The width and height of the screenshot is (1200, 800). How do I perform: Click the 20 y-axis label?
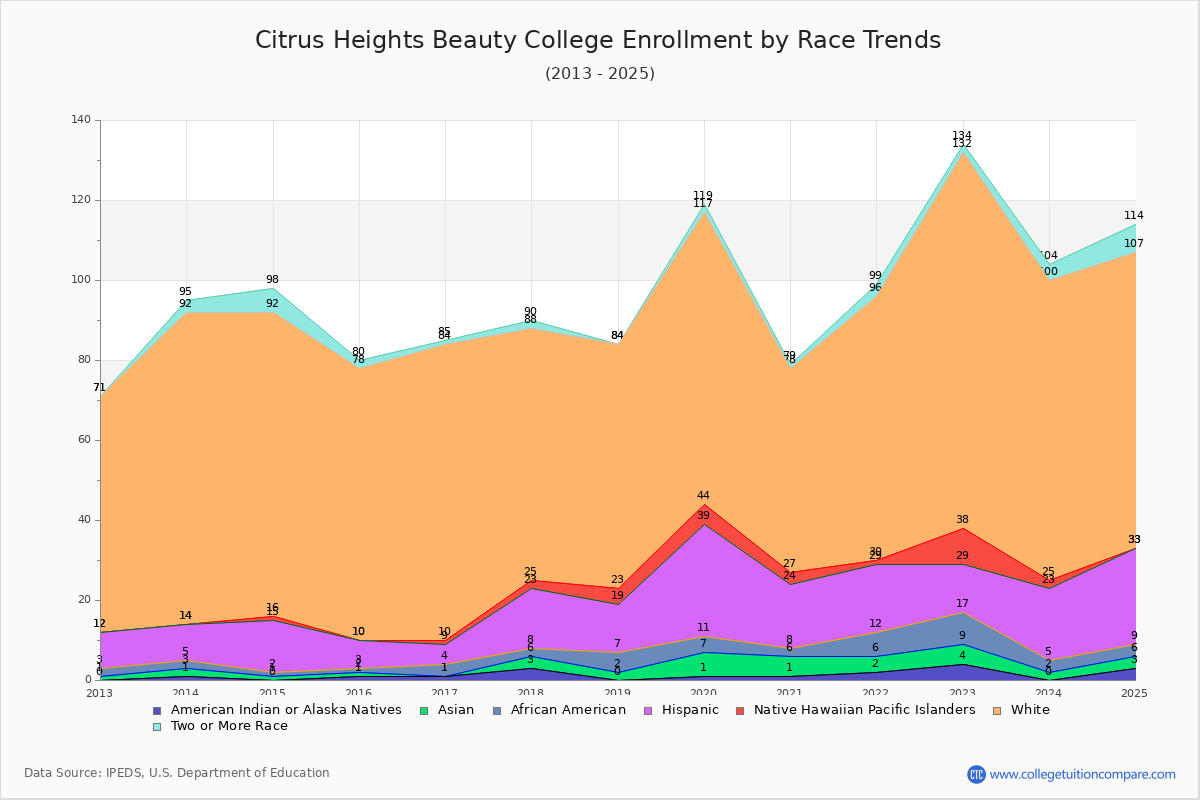[84, 600]
